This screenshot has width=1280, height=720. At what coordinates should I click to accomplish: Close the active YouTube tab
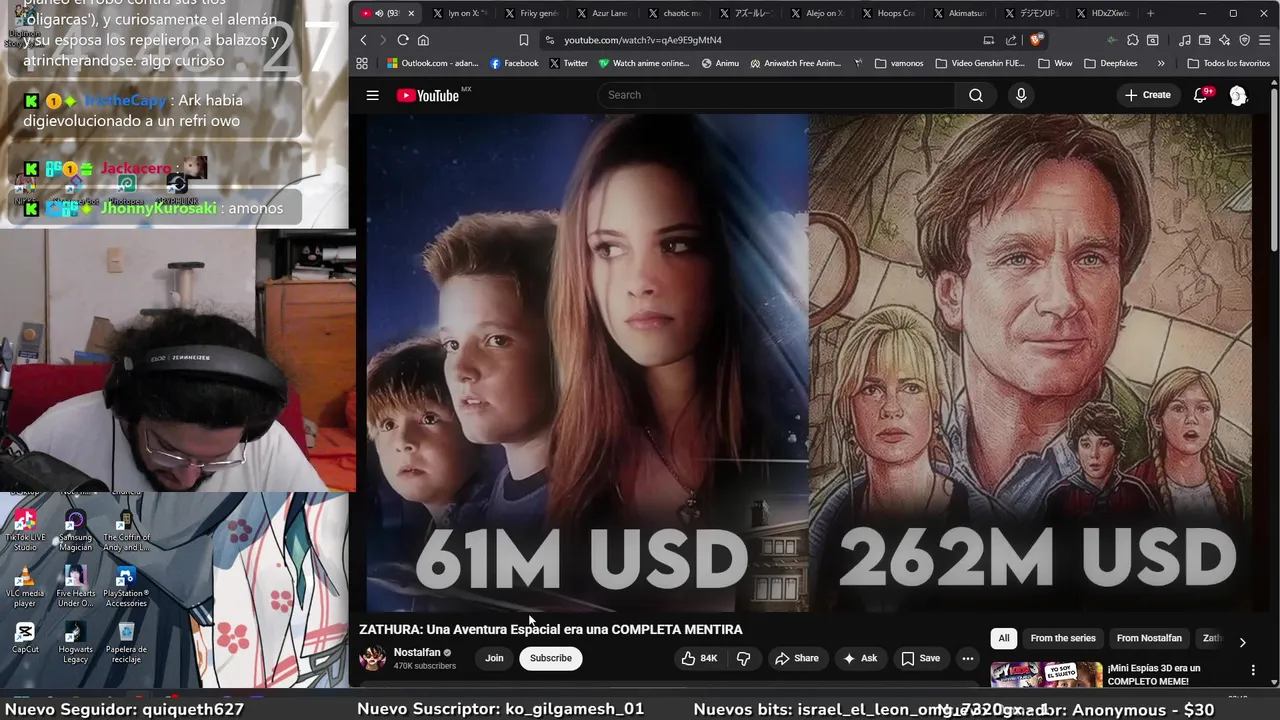410,13
